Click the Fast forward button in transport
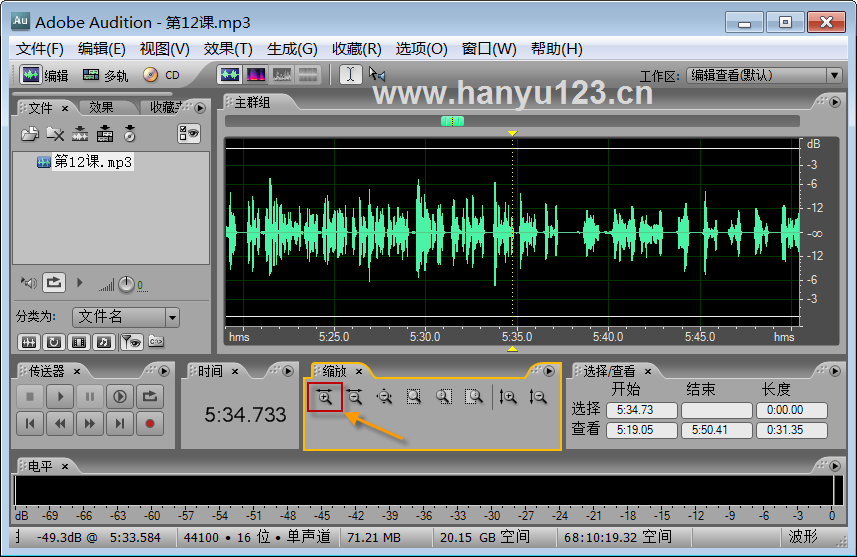Viewport: 857px width, 557px height. pos(90,424)
